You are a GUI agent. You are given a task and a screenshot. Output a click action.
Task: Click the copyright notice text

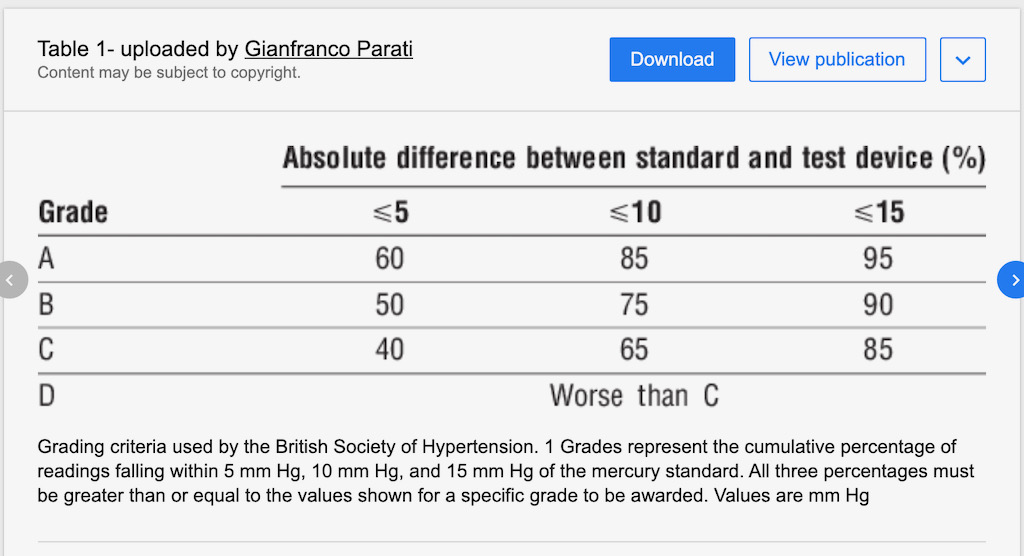[169, 73]
